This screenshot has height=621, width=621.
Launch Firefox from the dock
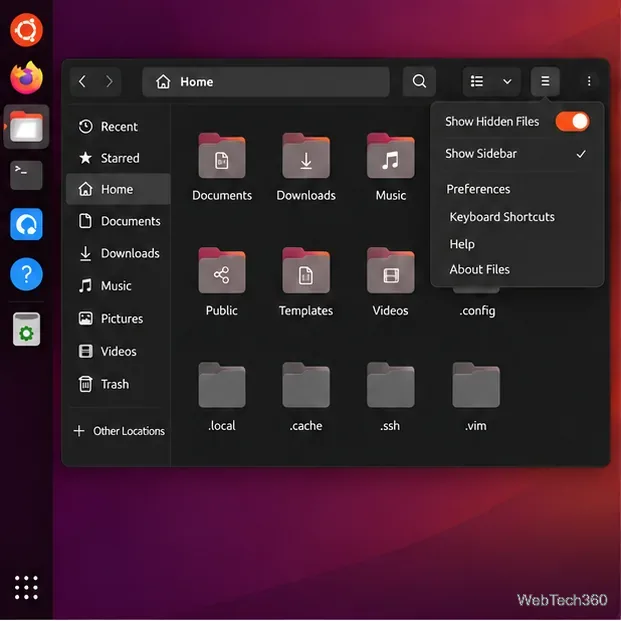tap(26, 78)
